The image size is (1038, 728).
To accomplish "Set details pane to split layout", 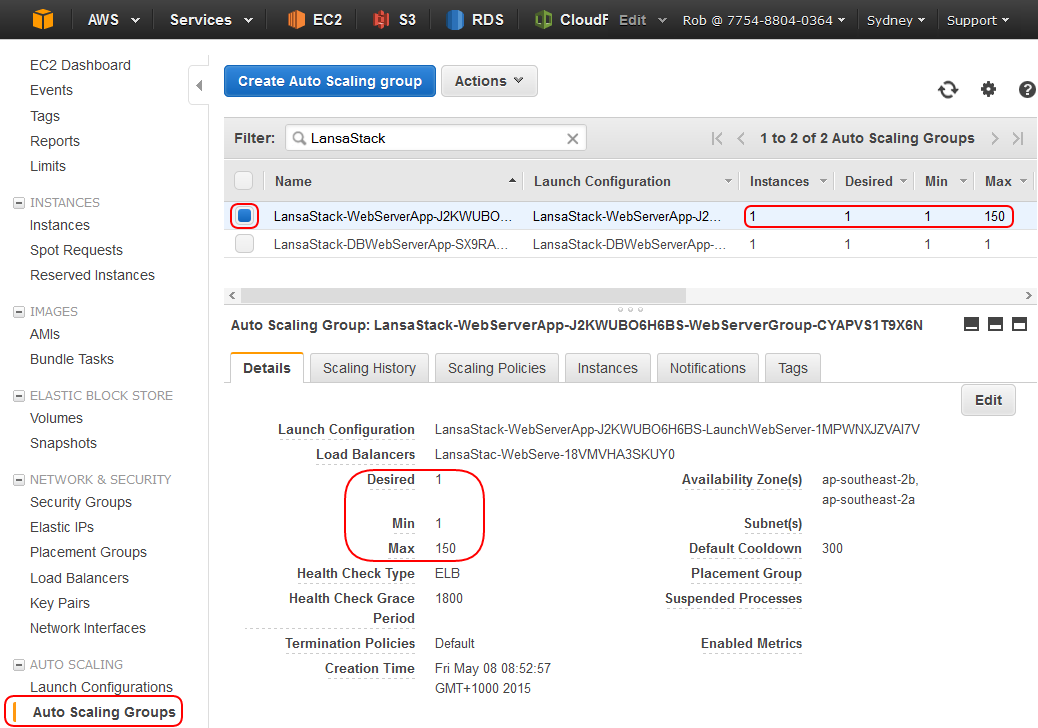I will [995, 324].
